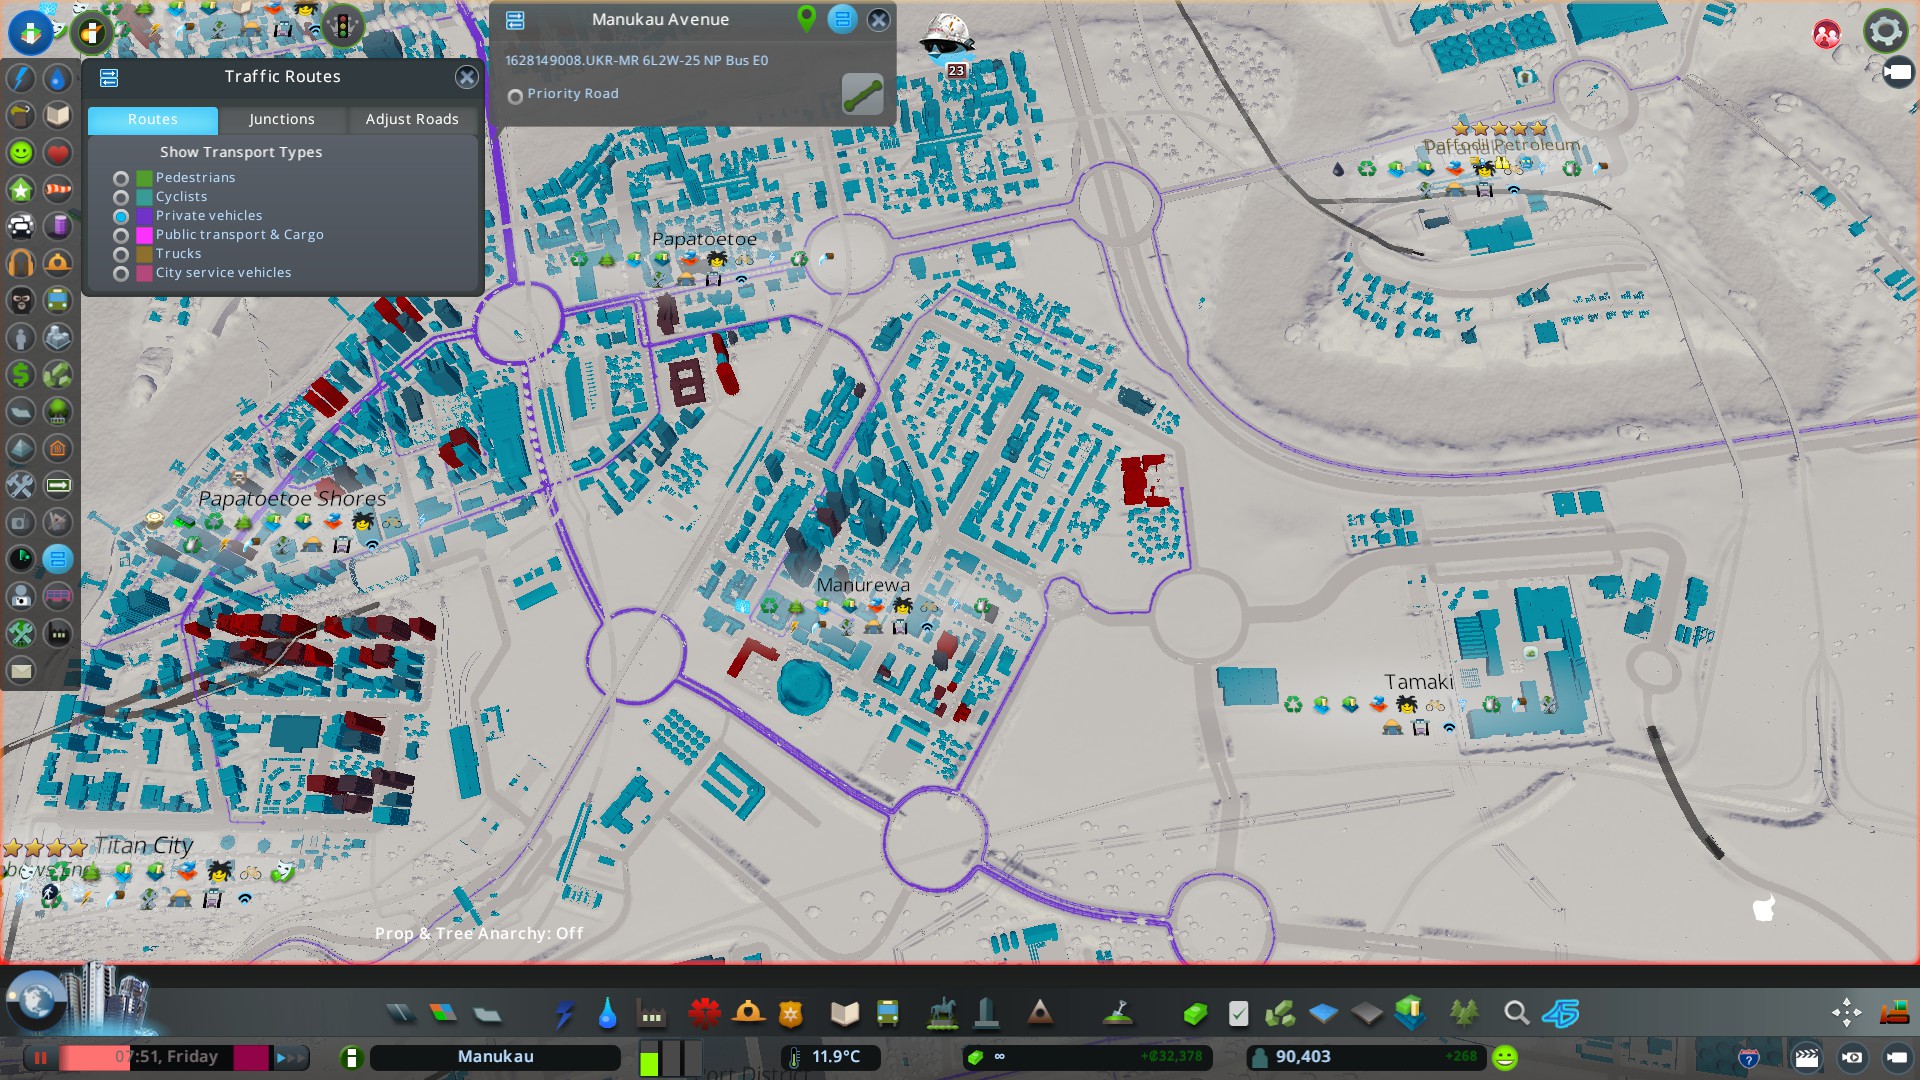This screenshot has height=1080, width=1920.
Task: Switch to the Adjust Roads tab
Action: point(411,119)
